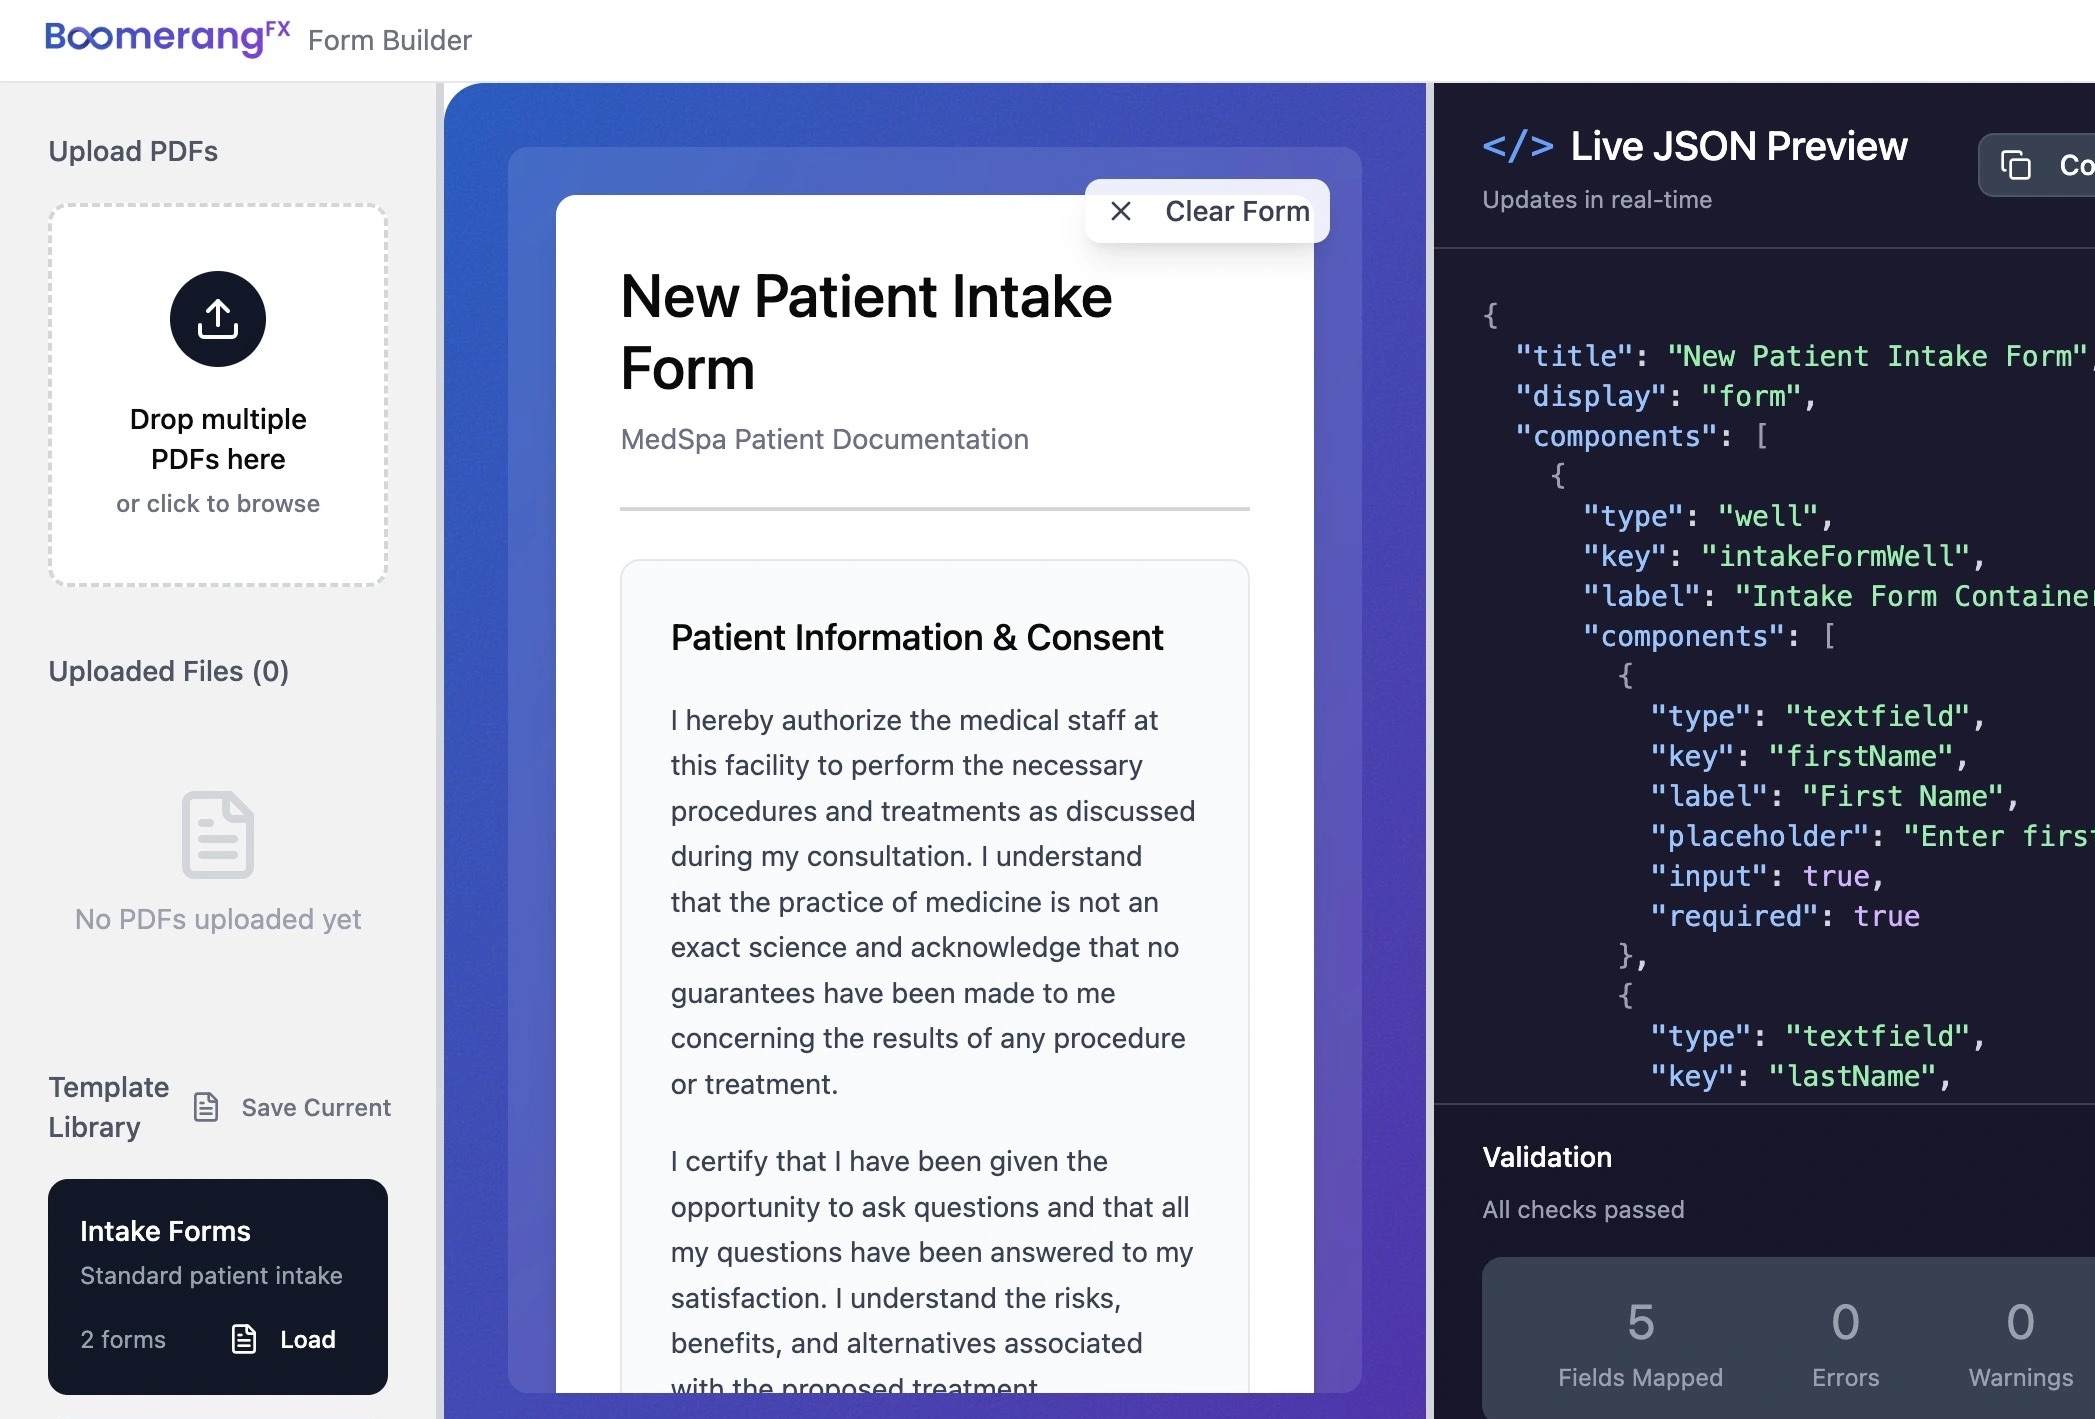Click 'Updates in real-time' subtitle
This screenshot has width=2095, height=1419.
pyautogui.click(x=1597, y=199)
